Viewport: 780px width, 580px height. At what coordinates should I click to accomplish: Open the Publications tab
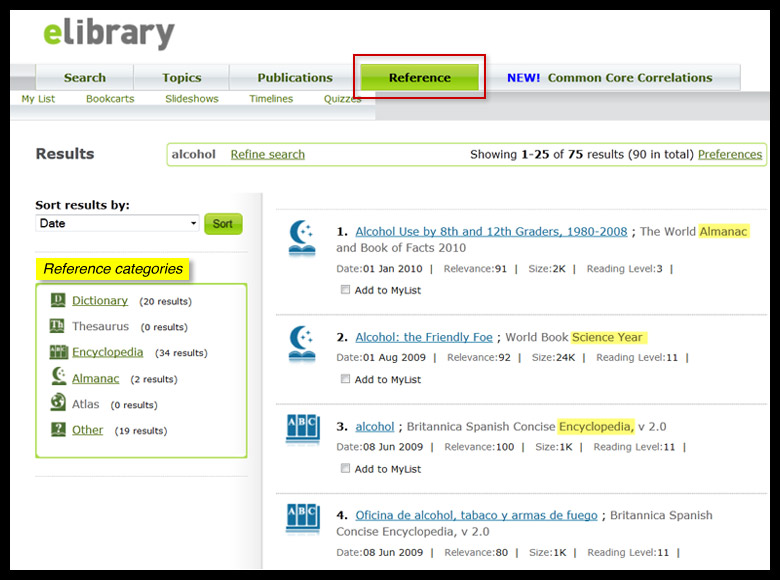point(295,78)
